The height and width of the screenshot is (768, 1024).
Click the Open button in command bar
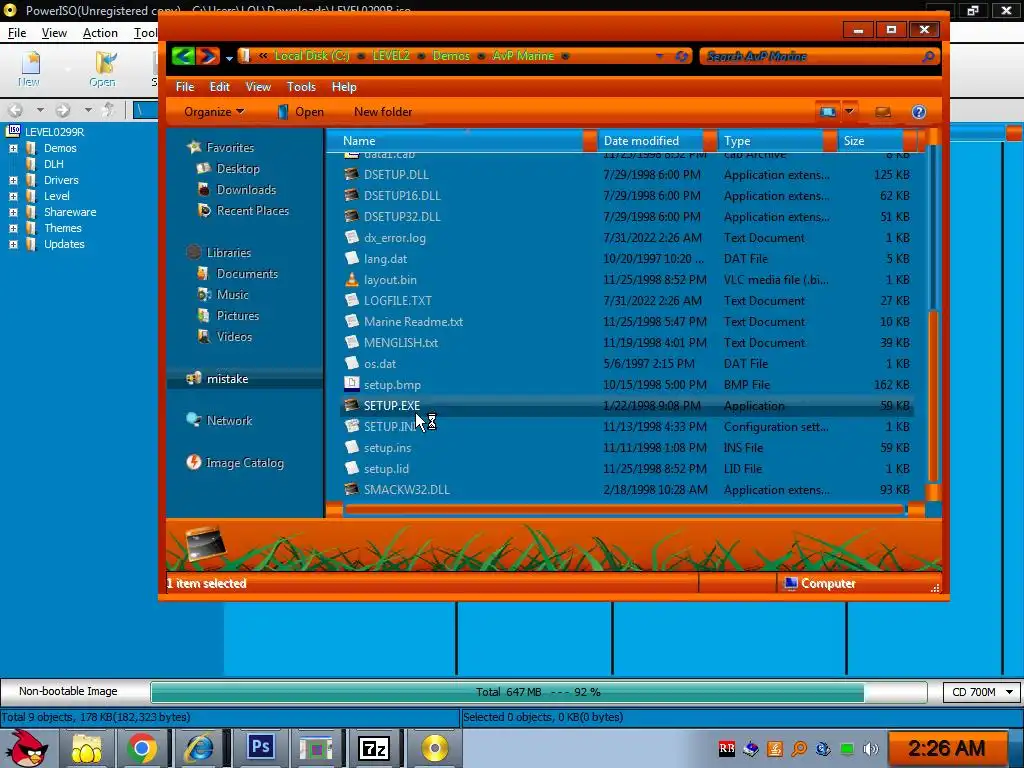tap(300, 112)
